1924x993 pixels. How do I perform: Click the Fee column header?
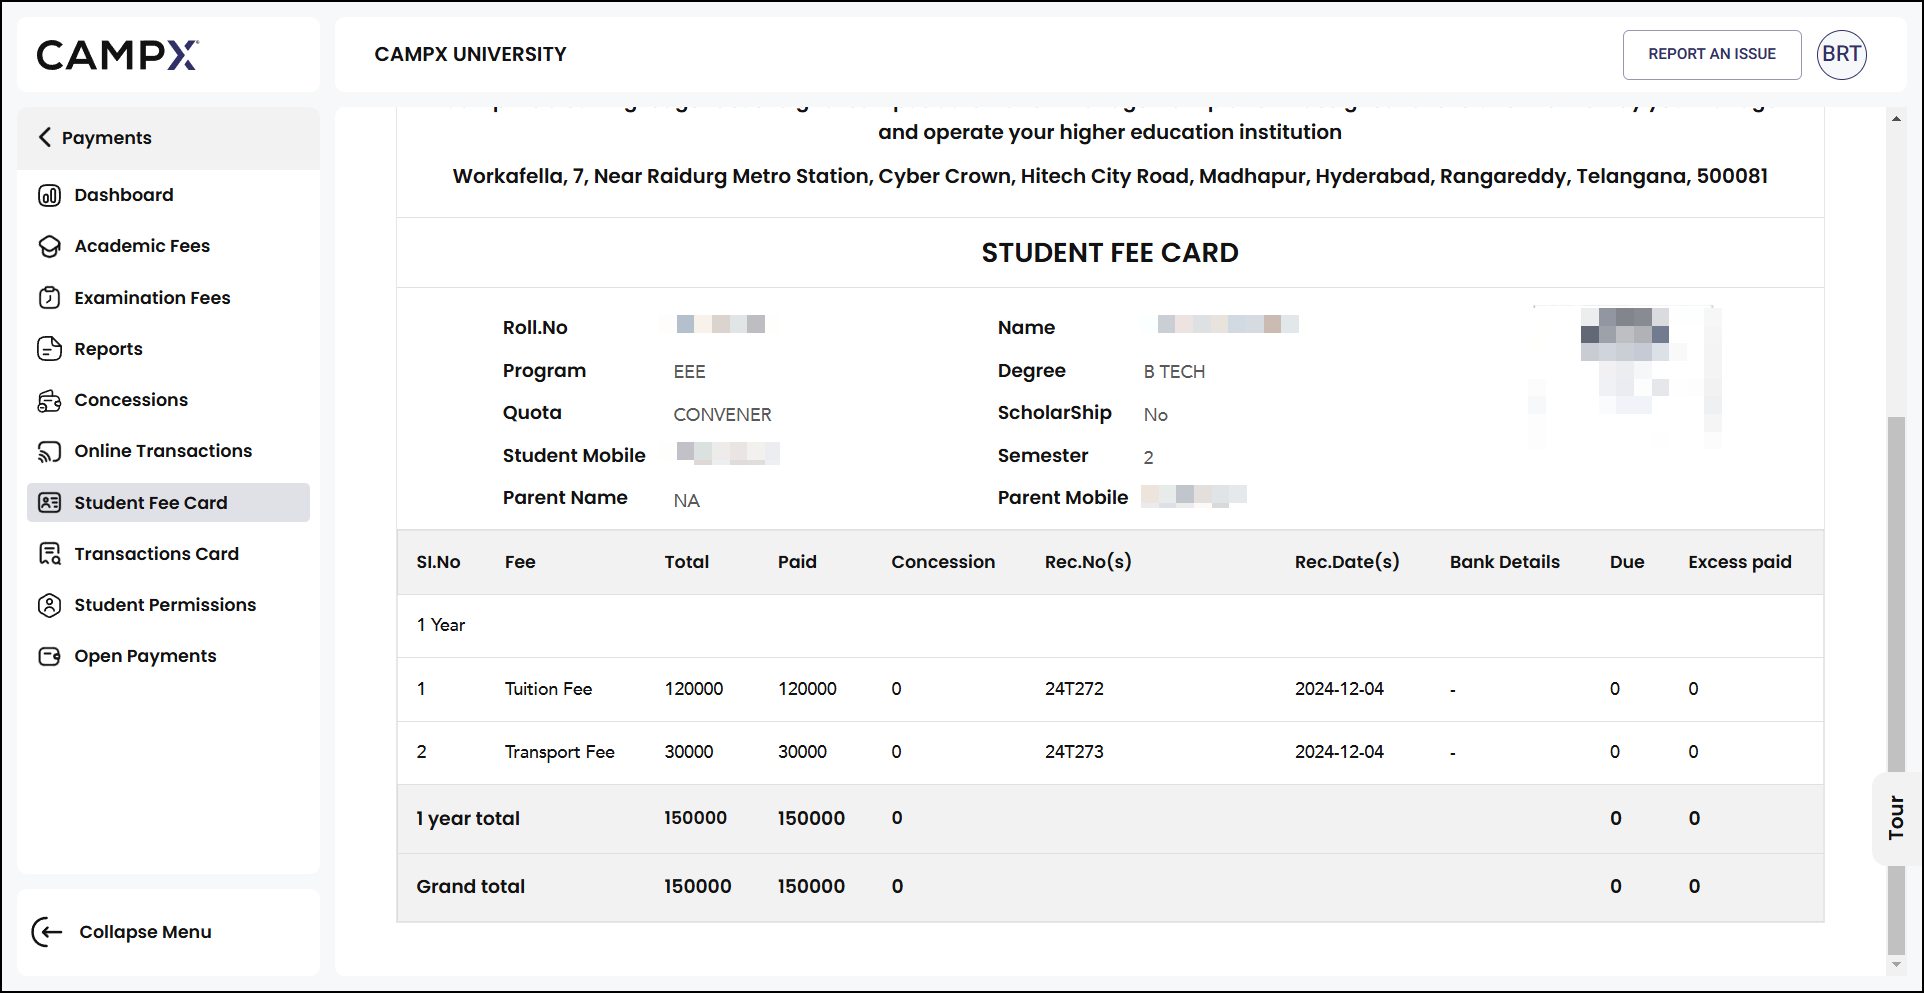click(x=520, y=562)
